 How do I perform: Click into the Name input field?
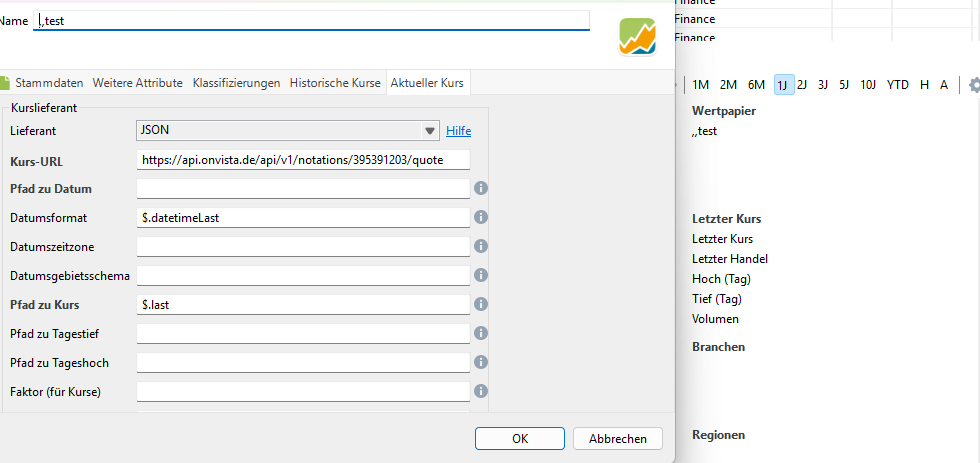click(311, 21)
